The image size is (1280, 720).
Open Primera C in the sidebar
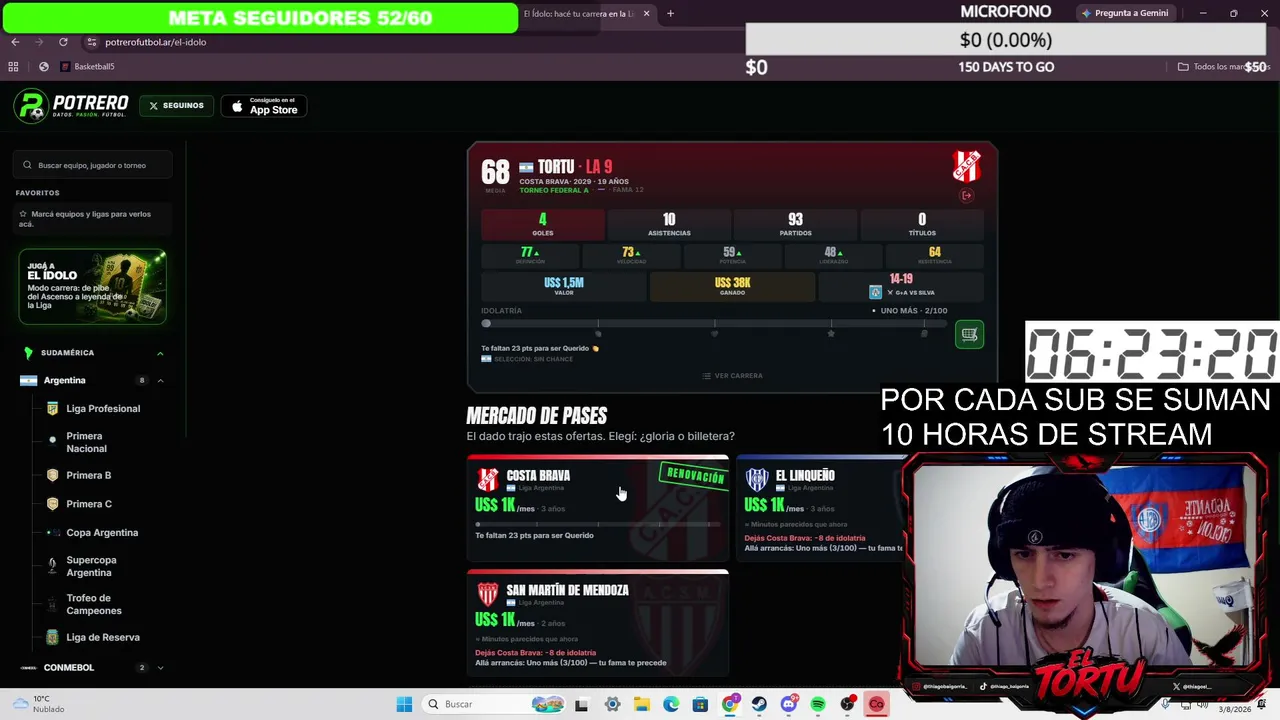pyautogui.click(x=89, y=504)
